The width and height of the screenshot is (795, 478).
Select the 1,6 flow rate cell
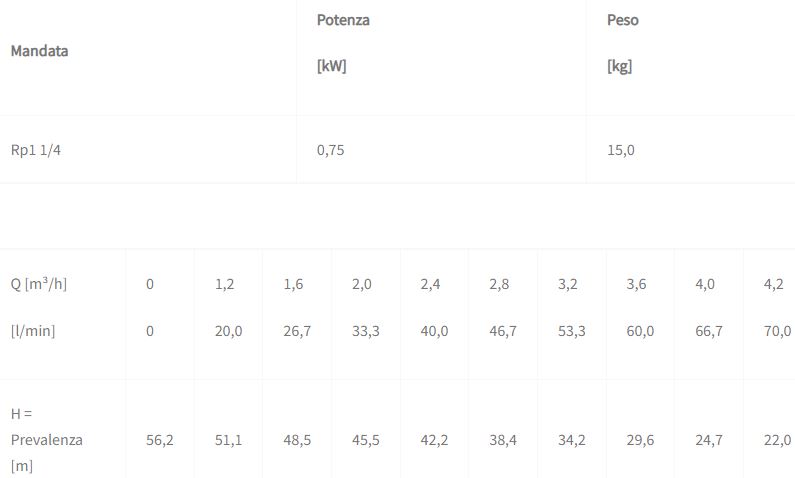[x=293, y=284]
